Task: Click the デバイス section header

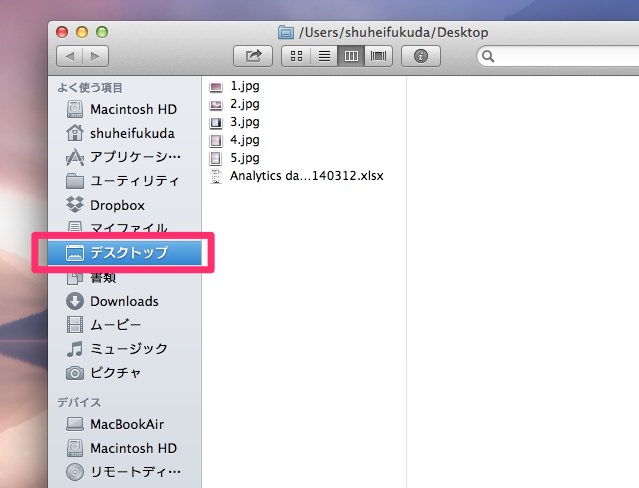Action: [79, 402]
